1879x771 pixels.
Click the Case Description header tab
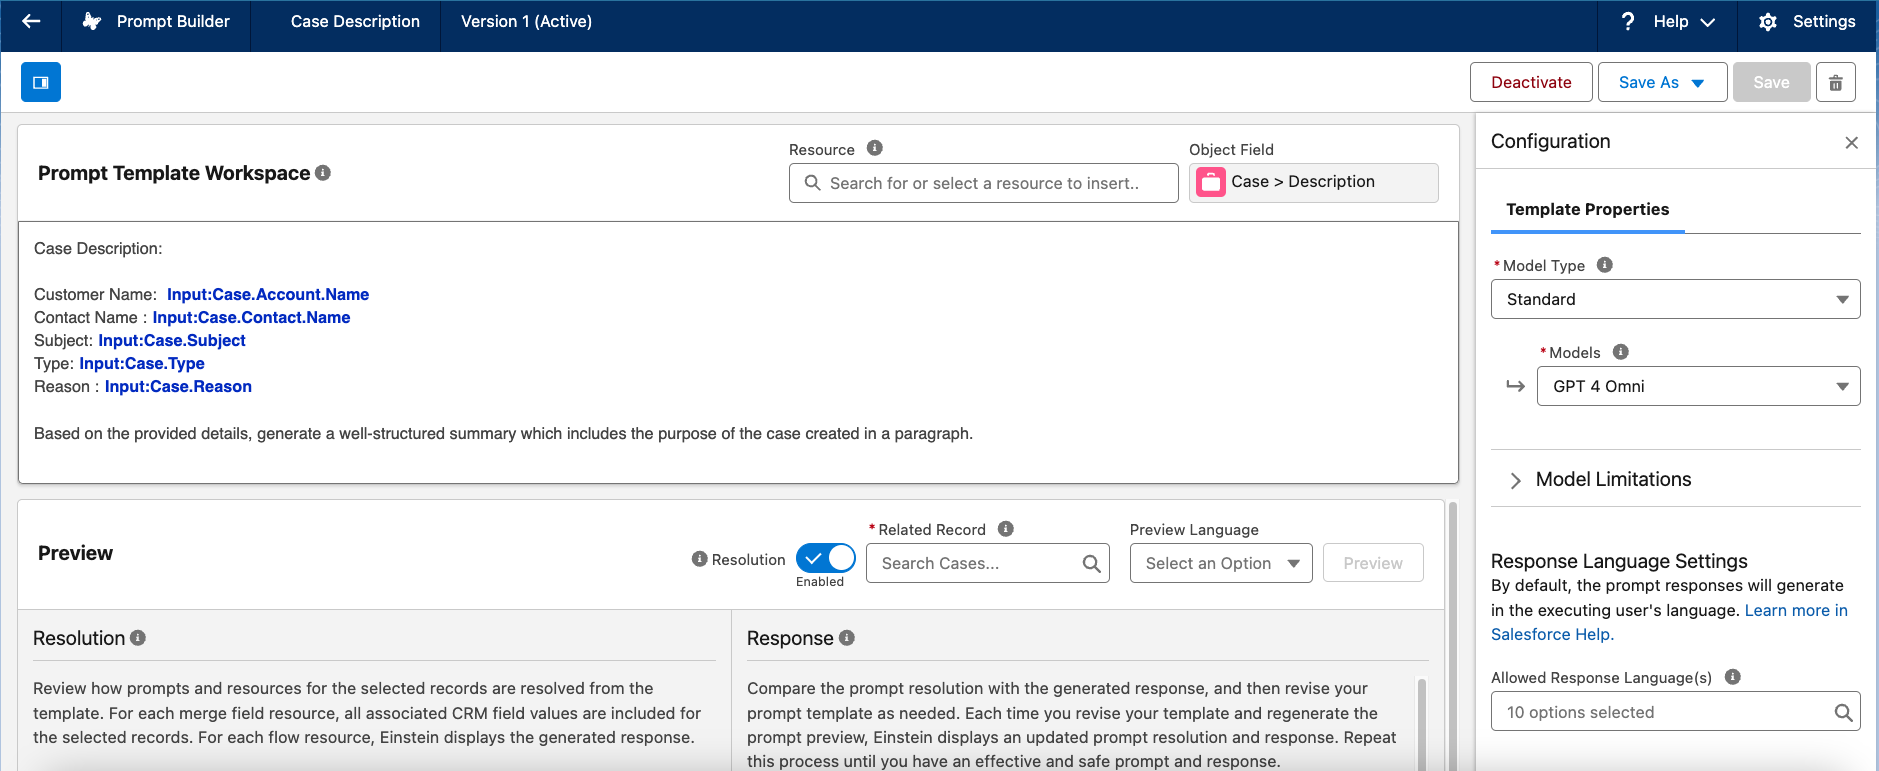pos(355,22)
